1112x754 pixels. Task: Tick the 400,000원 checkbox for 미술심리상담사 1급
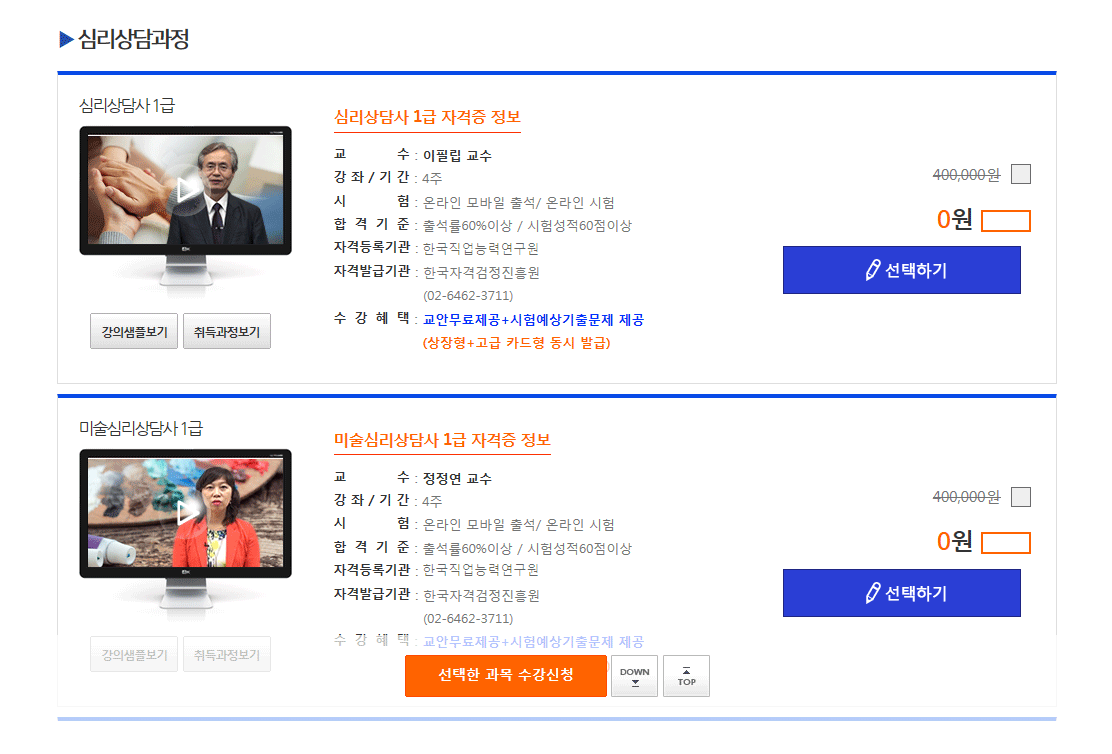click(1021, 497)
